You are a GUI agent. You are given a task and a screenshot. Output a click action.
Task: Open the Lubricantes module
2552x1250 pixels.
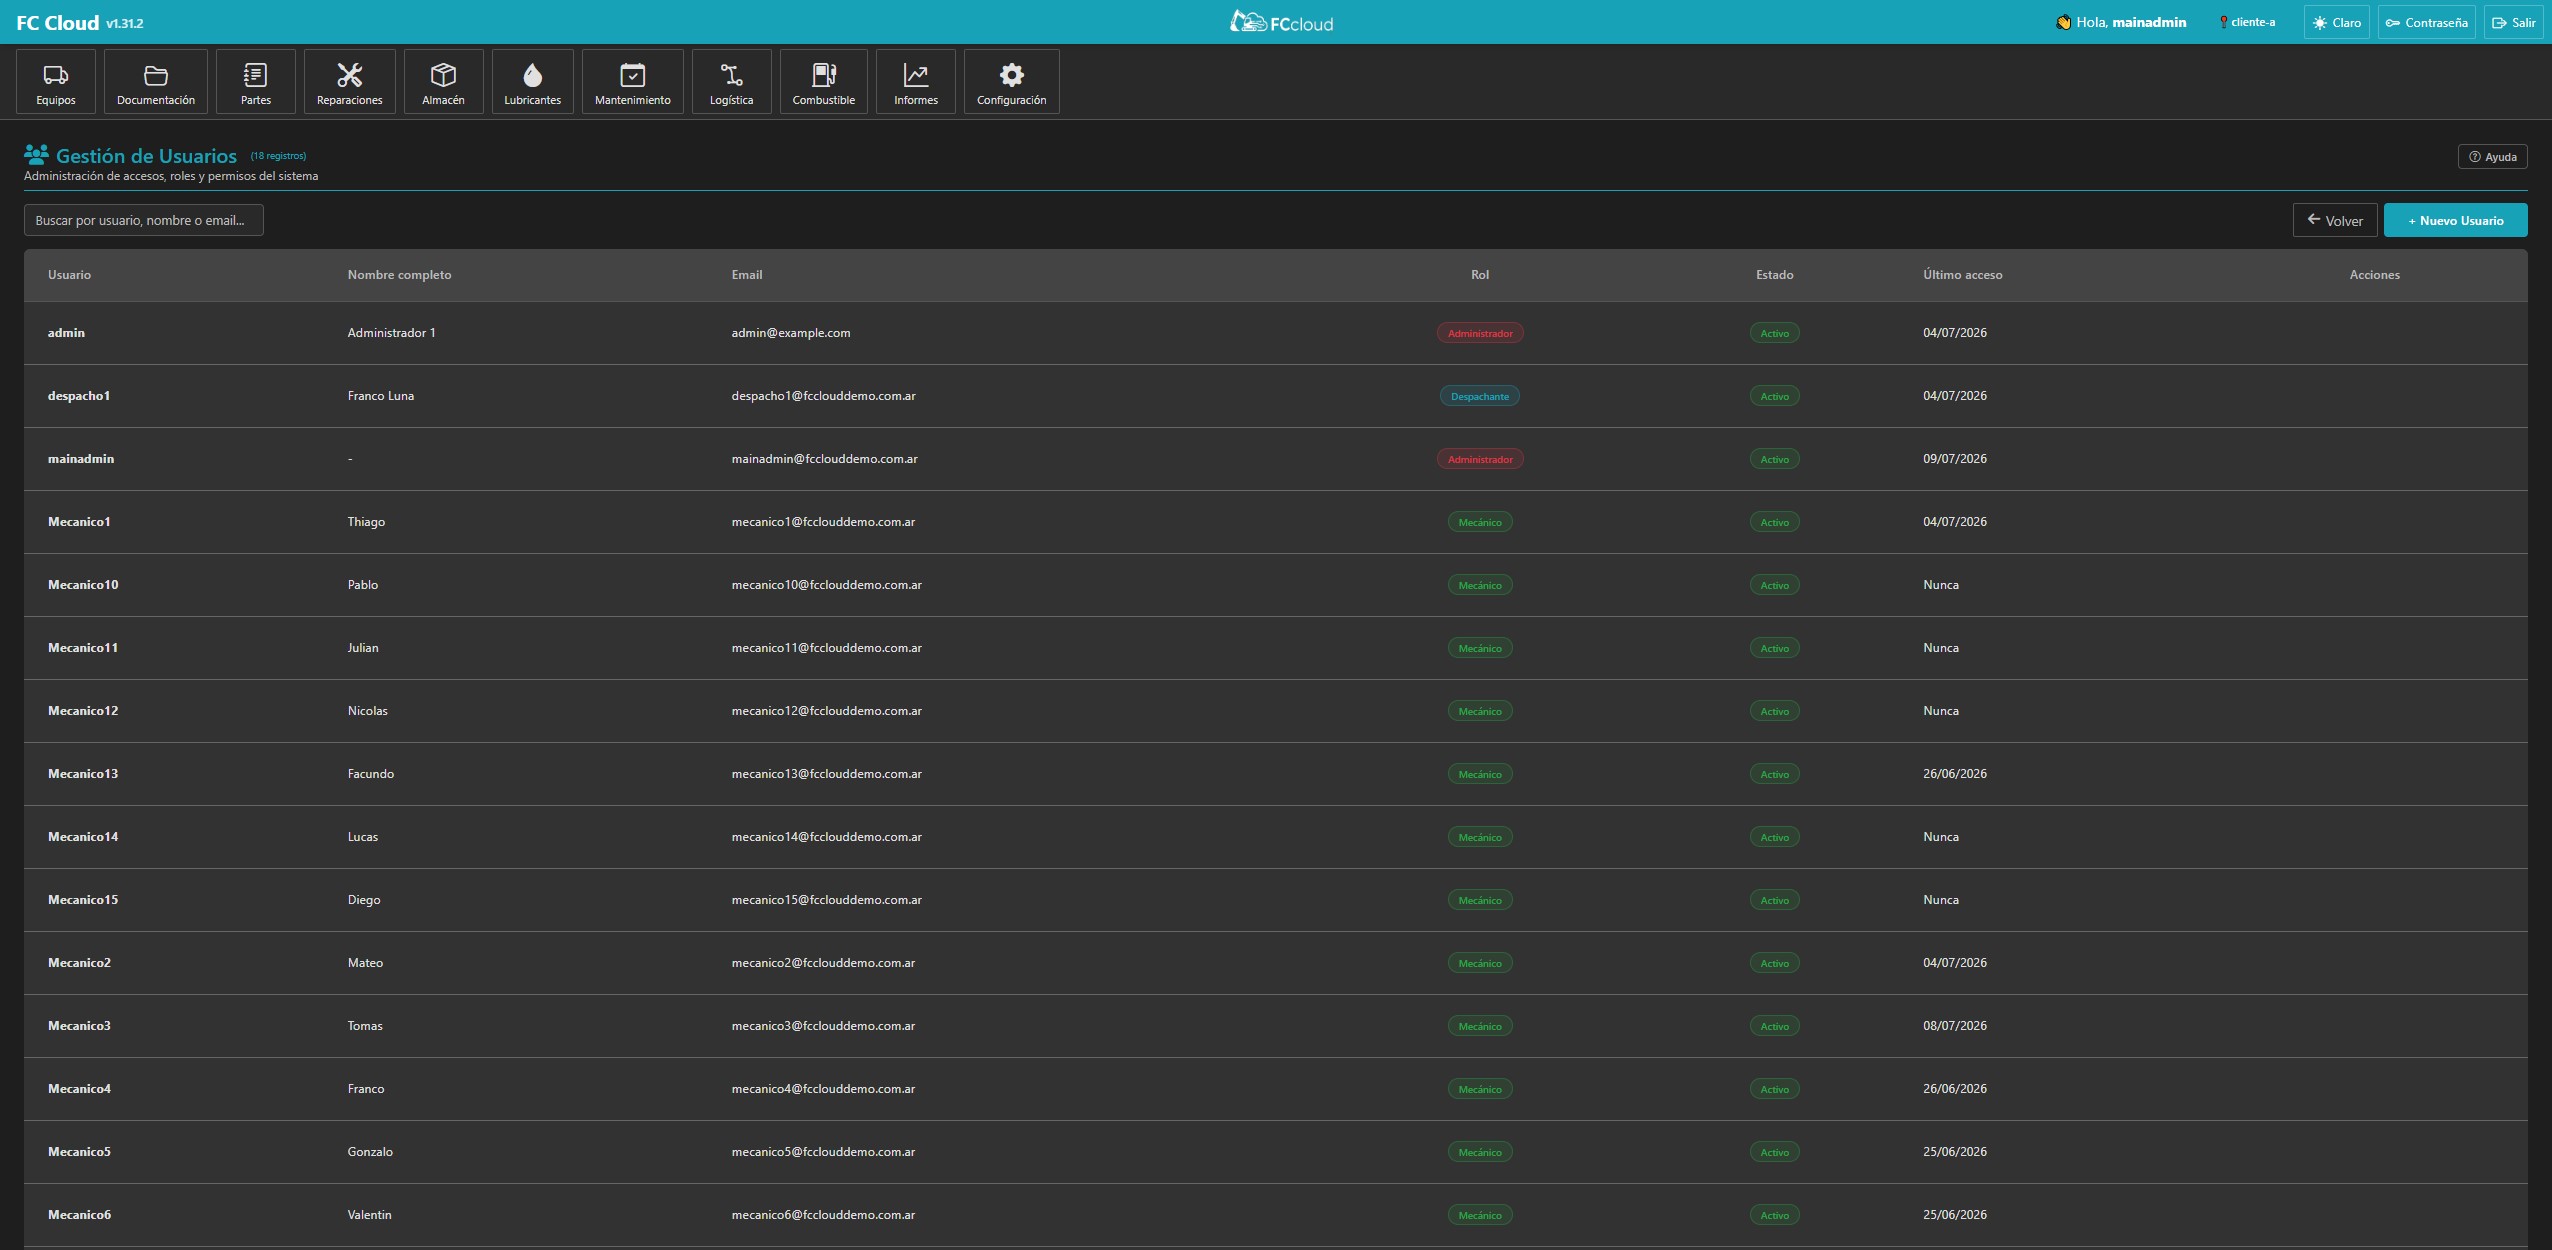click(533, 82)
